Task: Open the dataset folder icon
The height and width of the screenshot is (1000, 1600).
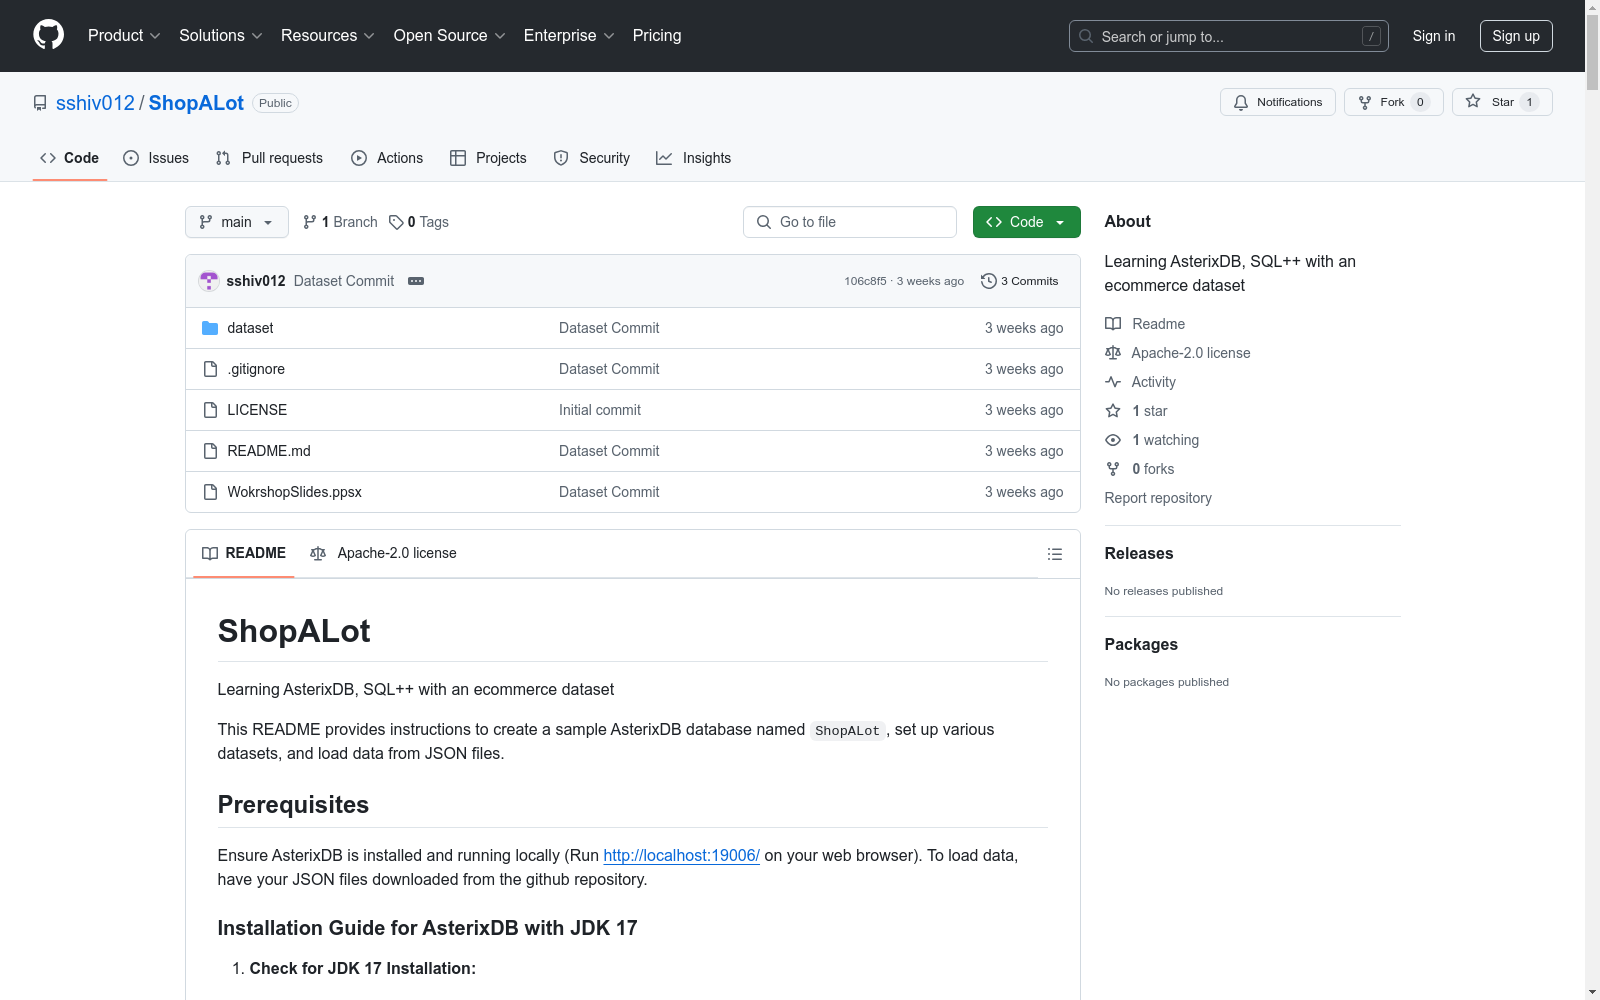Action: (x=210, y=328)
